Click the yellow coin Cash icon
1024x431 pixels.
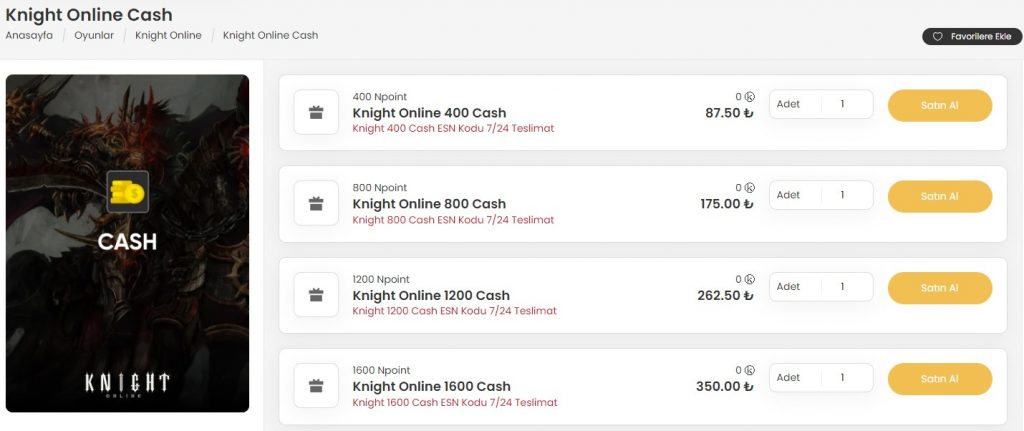(127, 190)
